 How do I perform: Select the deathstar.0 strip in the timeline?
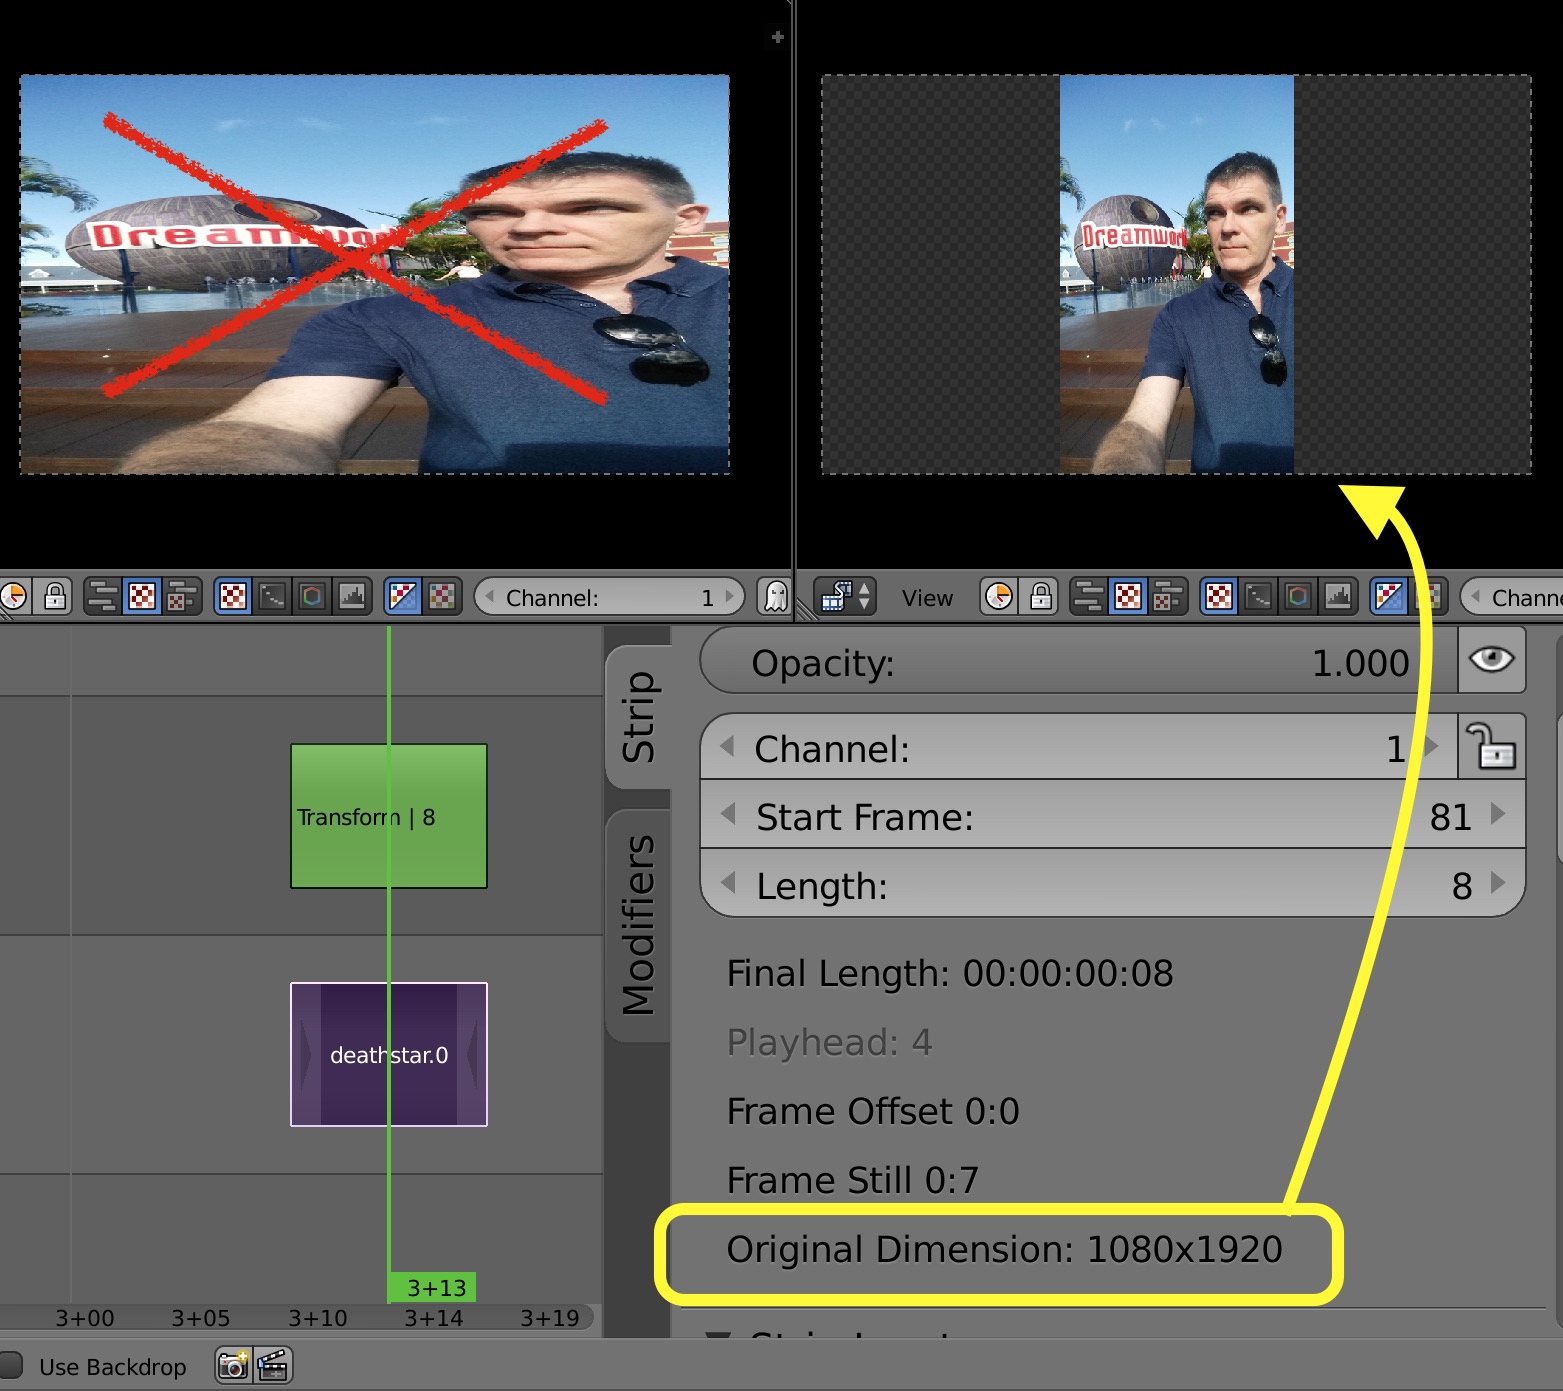[x=389, y=1054]
